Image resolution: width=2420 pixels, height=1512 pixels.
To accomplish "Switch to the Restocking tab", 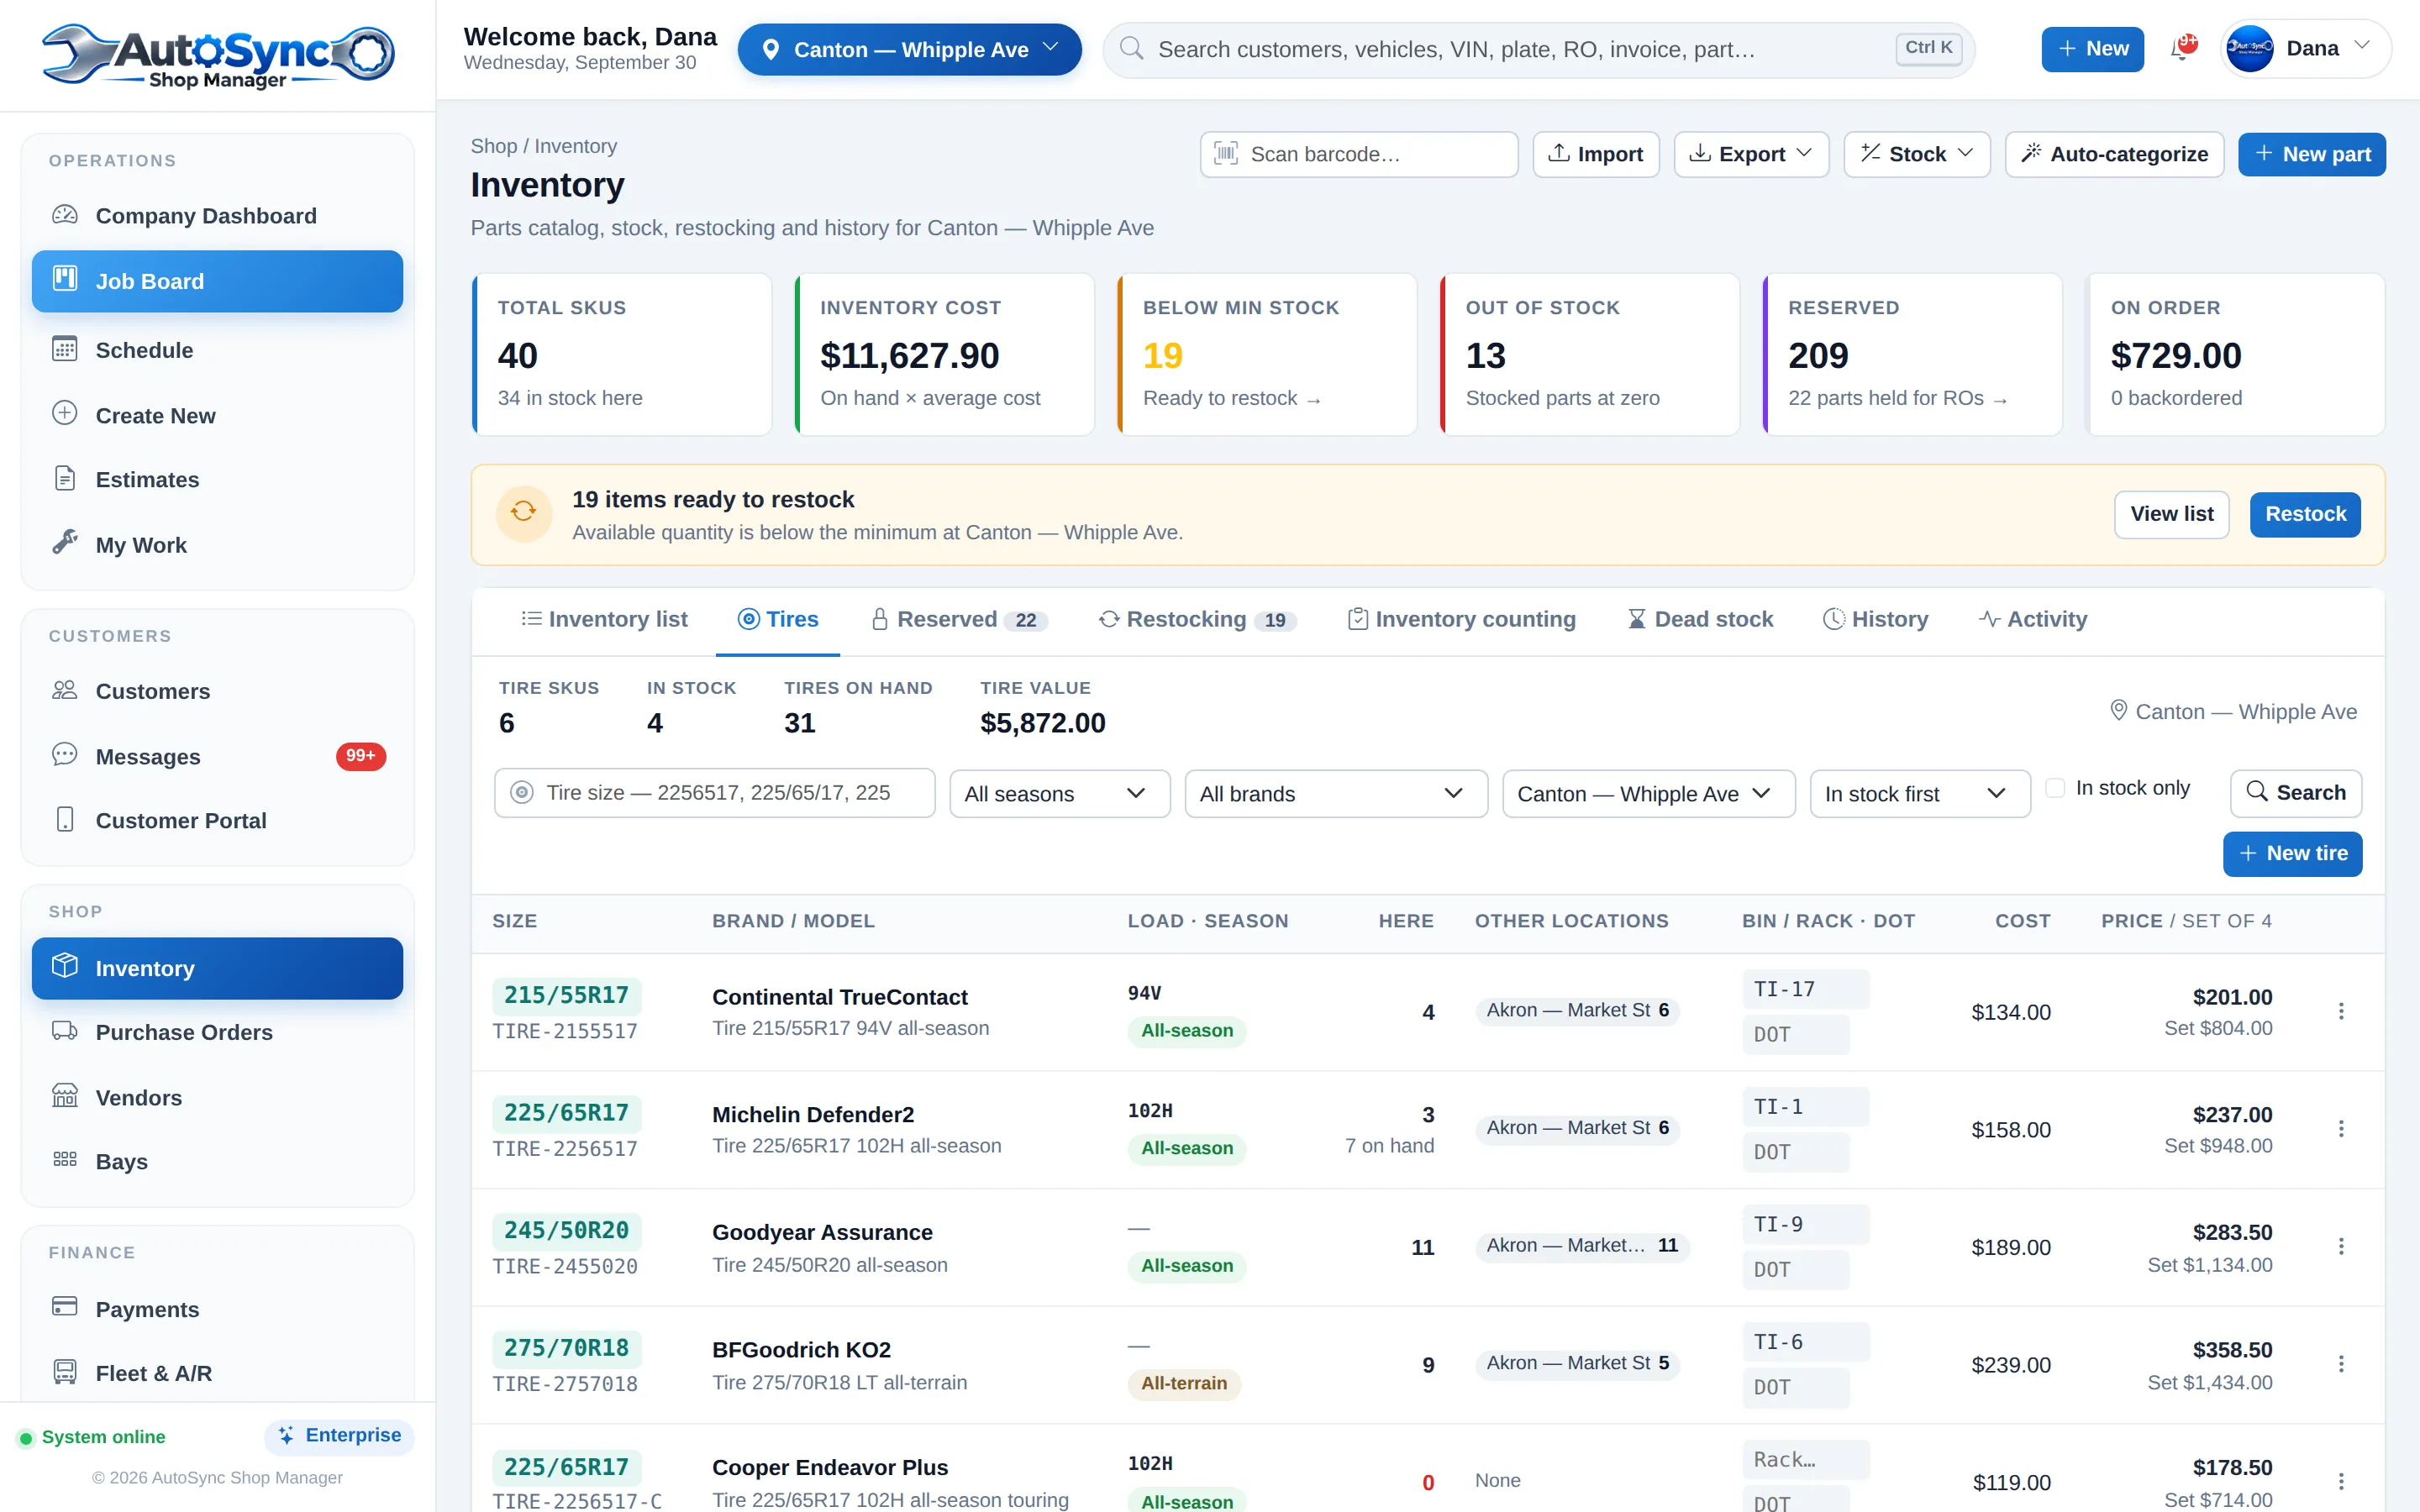I will [1197, 620].
